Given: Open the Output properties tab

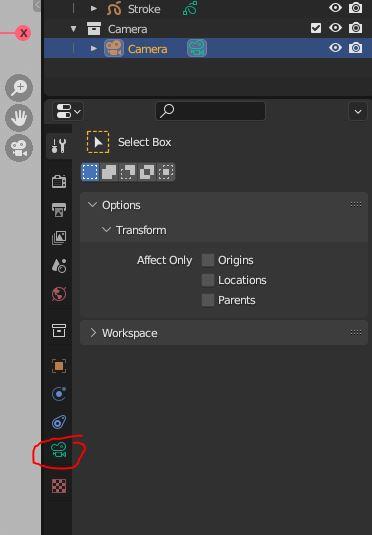Looking at the screenshot, I should (59, 209).
